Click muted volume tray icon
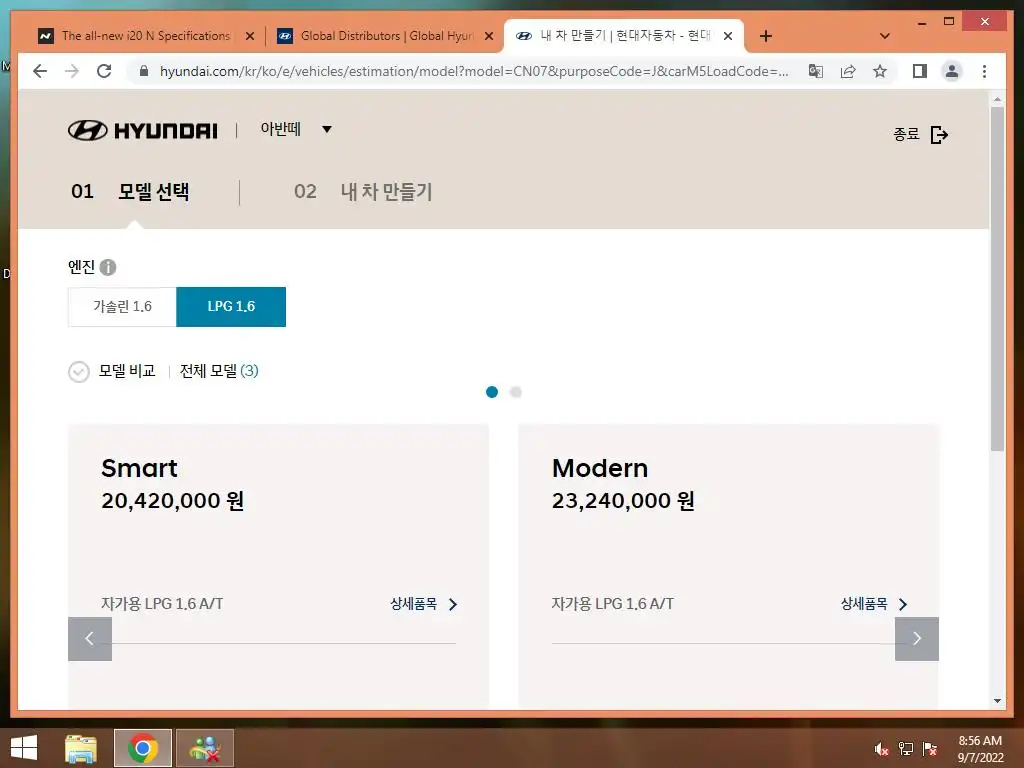Screen dimensions: 1024x768 point(881,749)
